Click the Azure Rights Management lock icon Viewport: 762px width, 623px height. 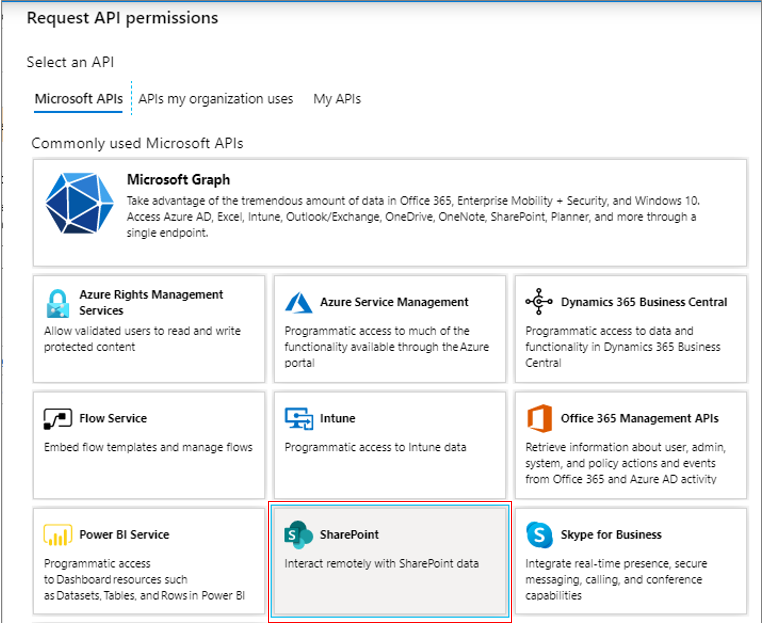pos(58,303)
